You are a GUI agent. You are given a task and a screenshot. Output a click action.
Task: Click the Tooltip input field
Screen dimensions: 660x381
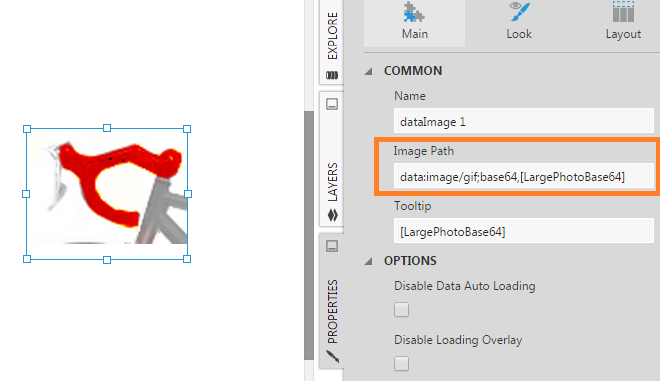(524, 231)
